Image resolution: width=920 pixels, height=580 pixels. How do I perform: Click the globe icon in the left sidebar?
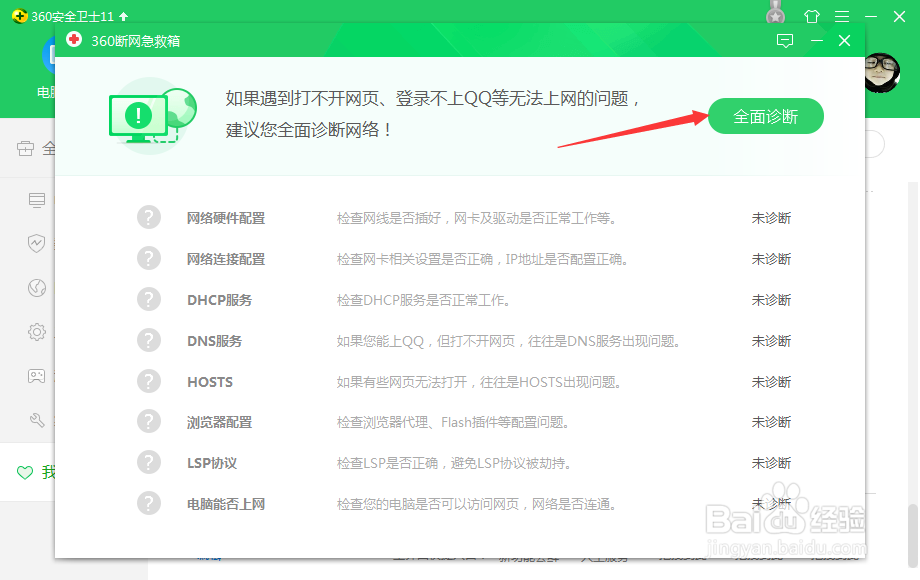(36, 288)
